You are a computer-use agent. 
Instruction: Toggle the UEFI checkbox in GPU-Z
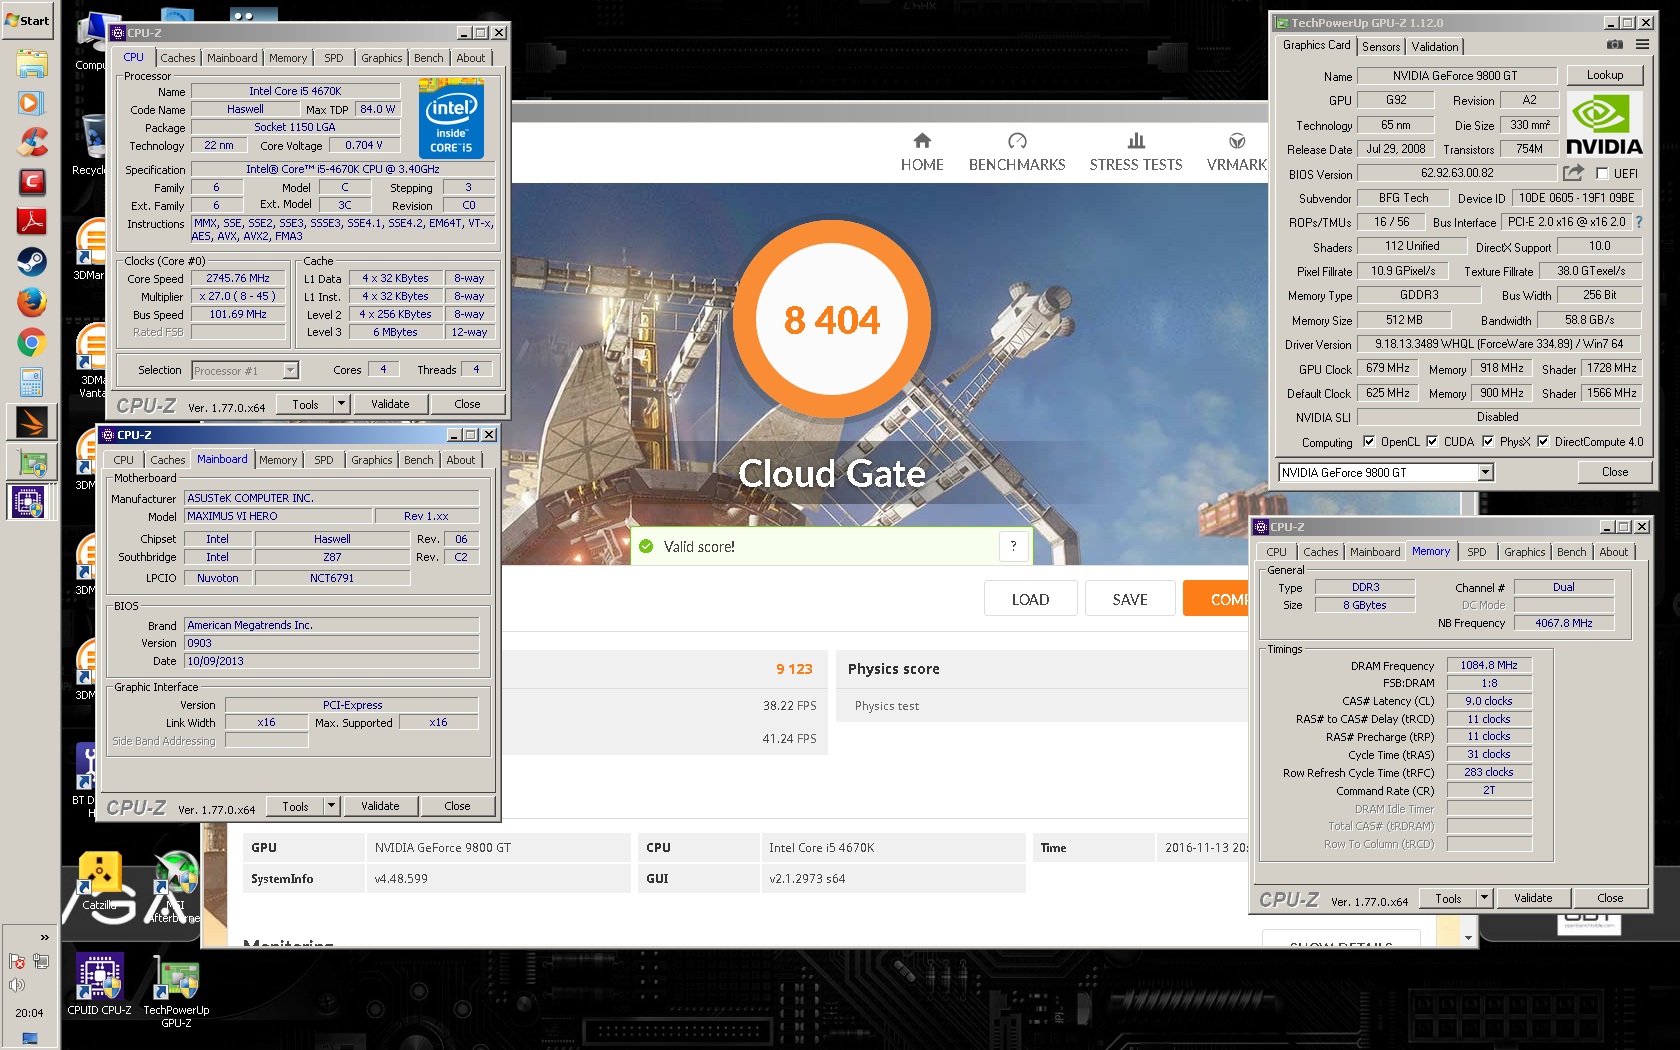coord(1602,174)
